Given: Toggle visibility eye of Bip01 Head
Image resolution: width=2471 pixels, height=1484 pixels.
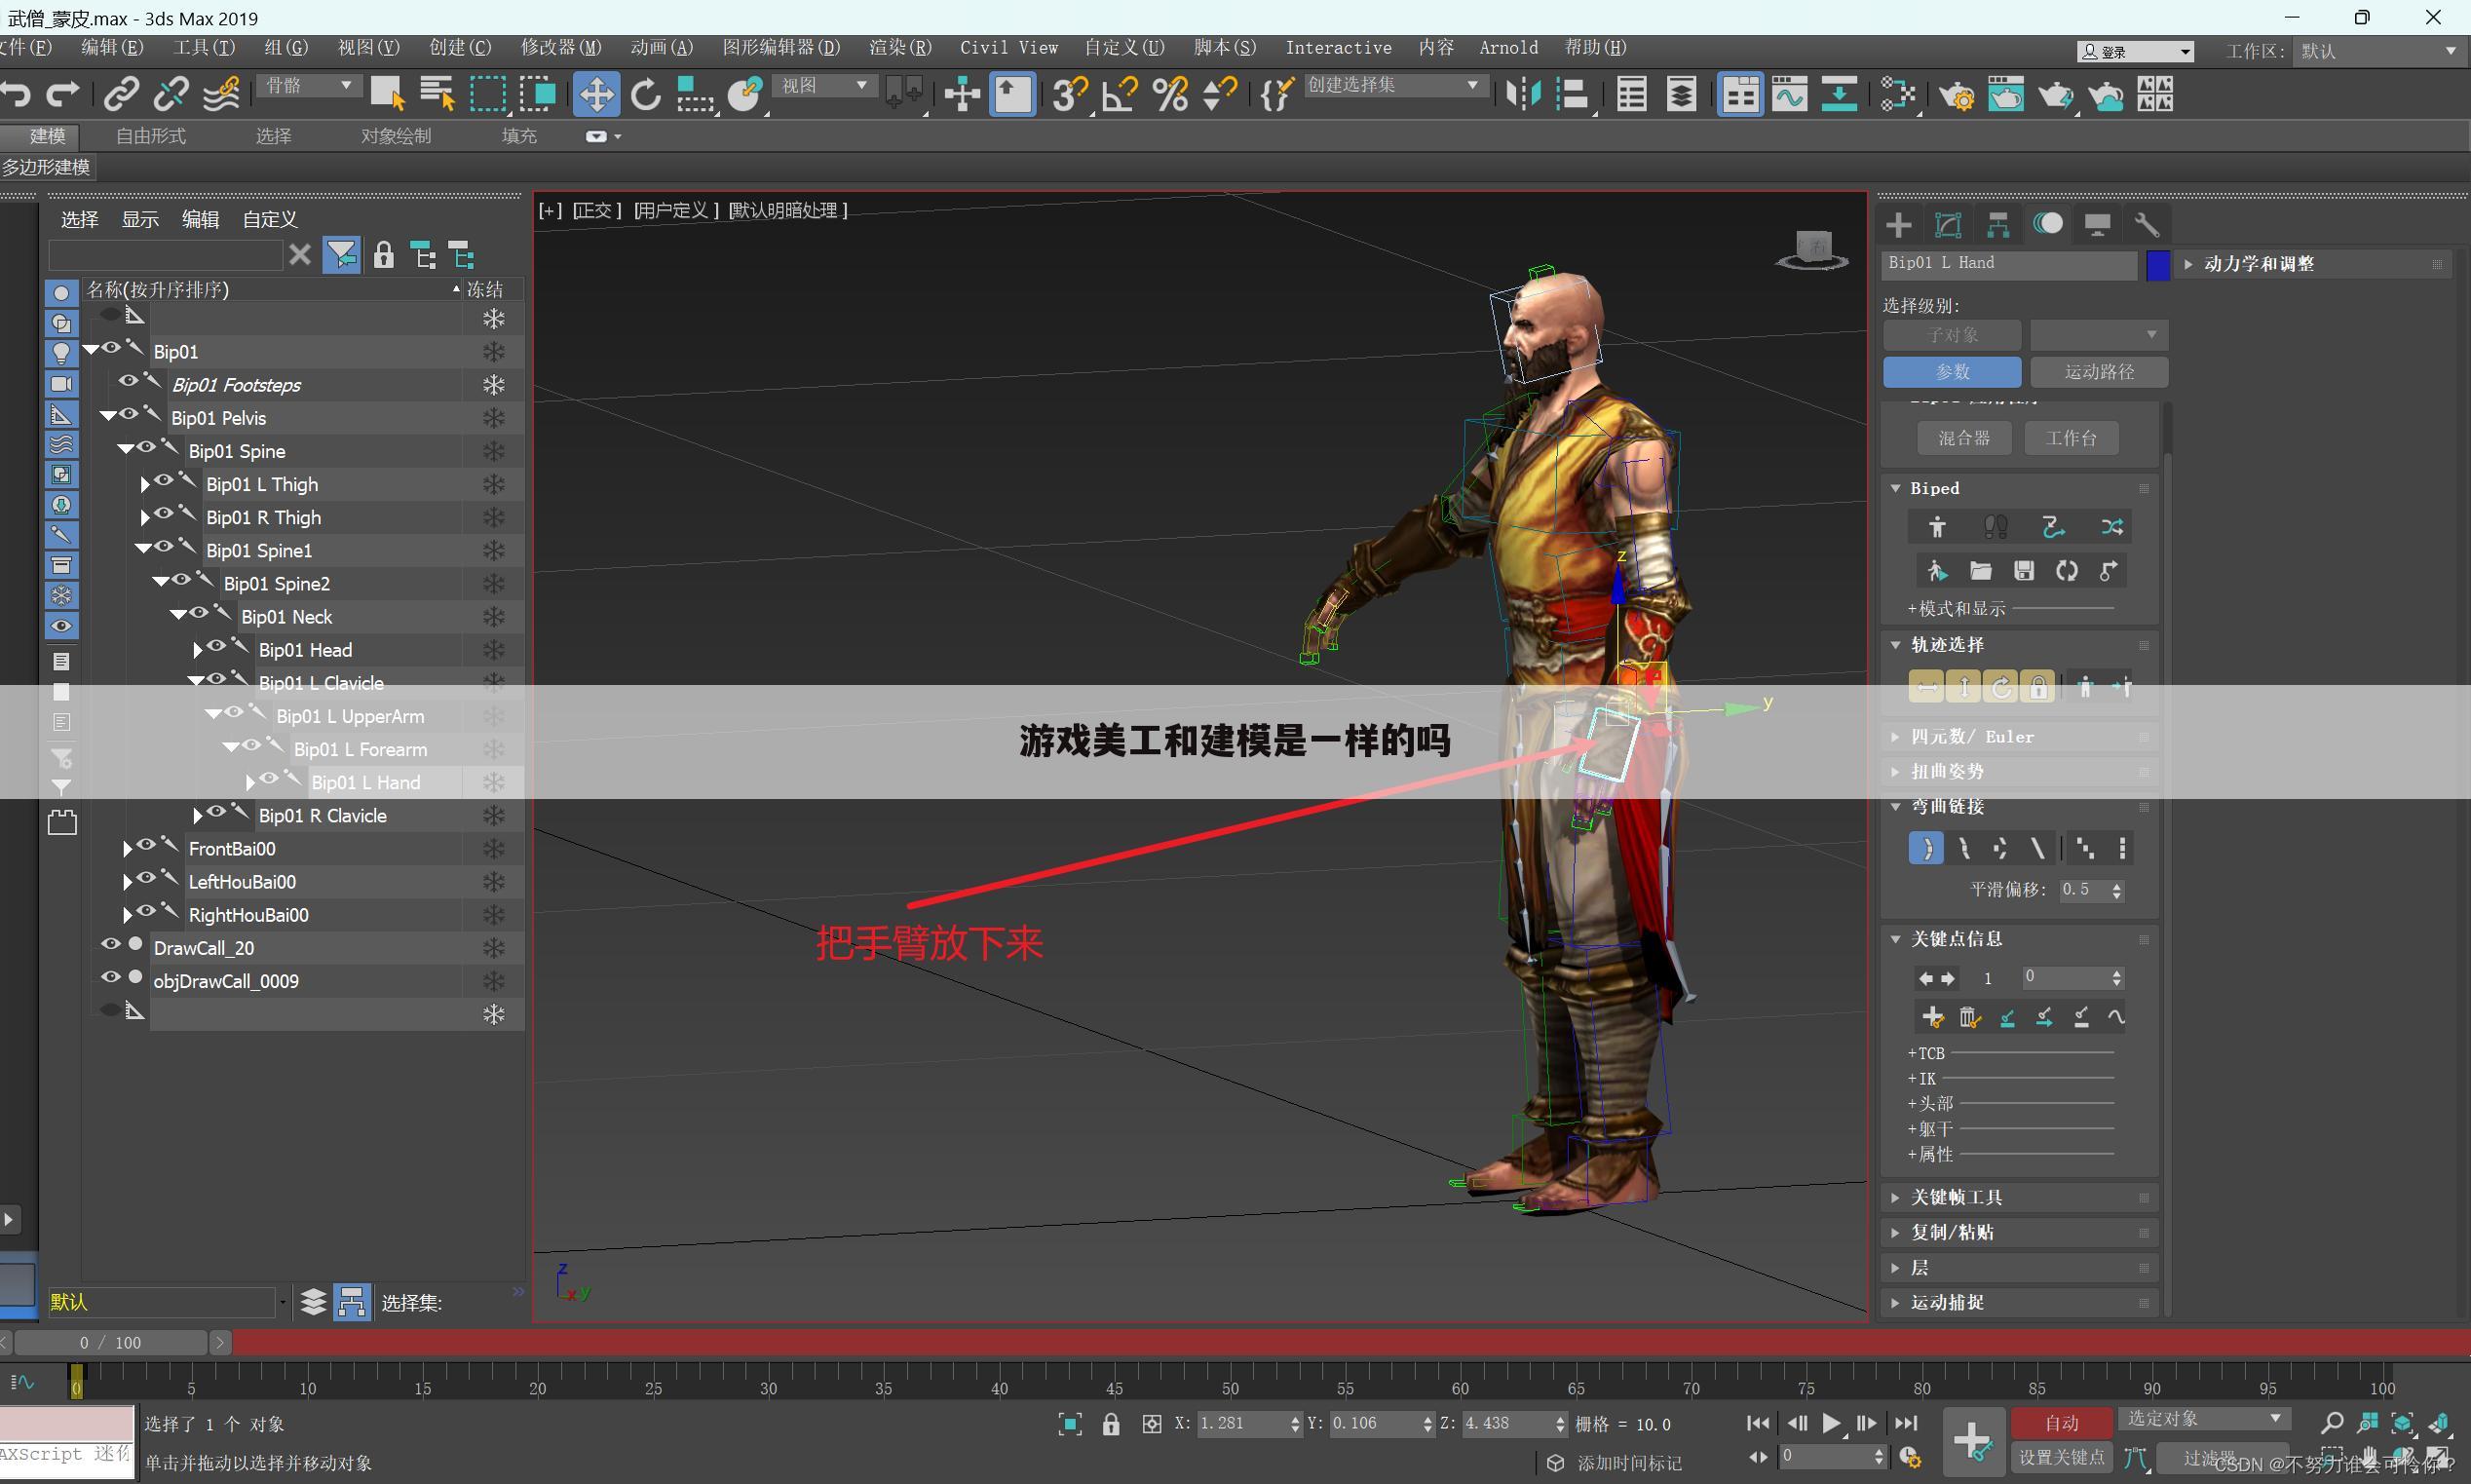Looking at the screenshot, I should tap(216, 646).
